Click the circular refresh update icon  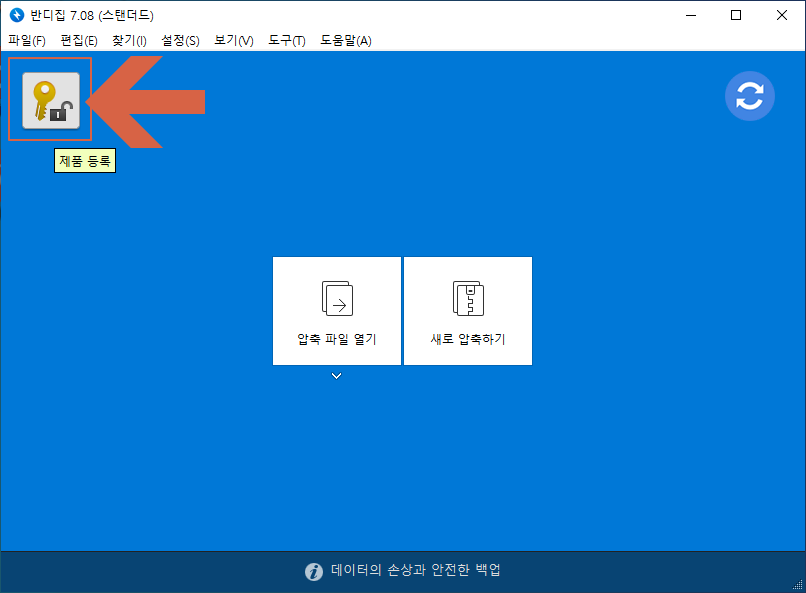point(749,96)
